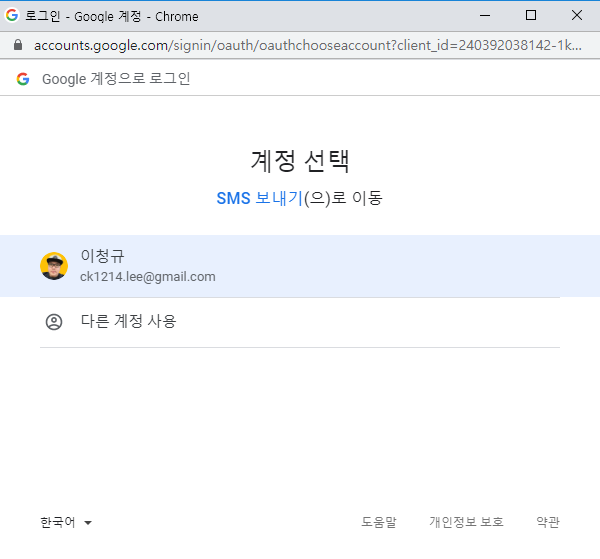The image size is (600, 559).
Task: Click the Google 계정으로 로그인 header text
Action: 116,79
